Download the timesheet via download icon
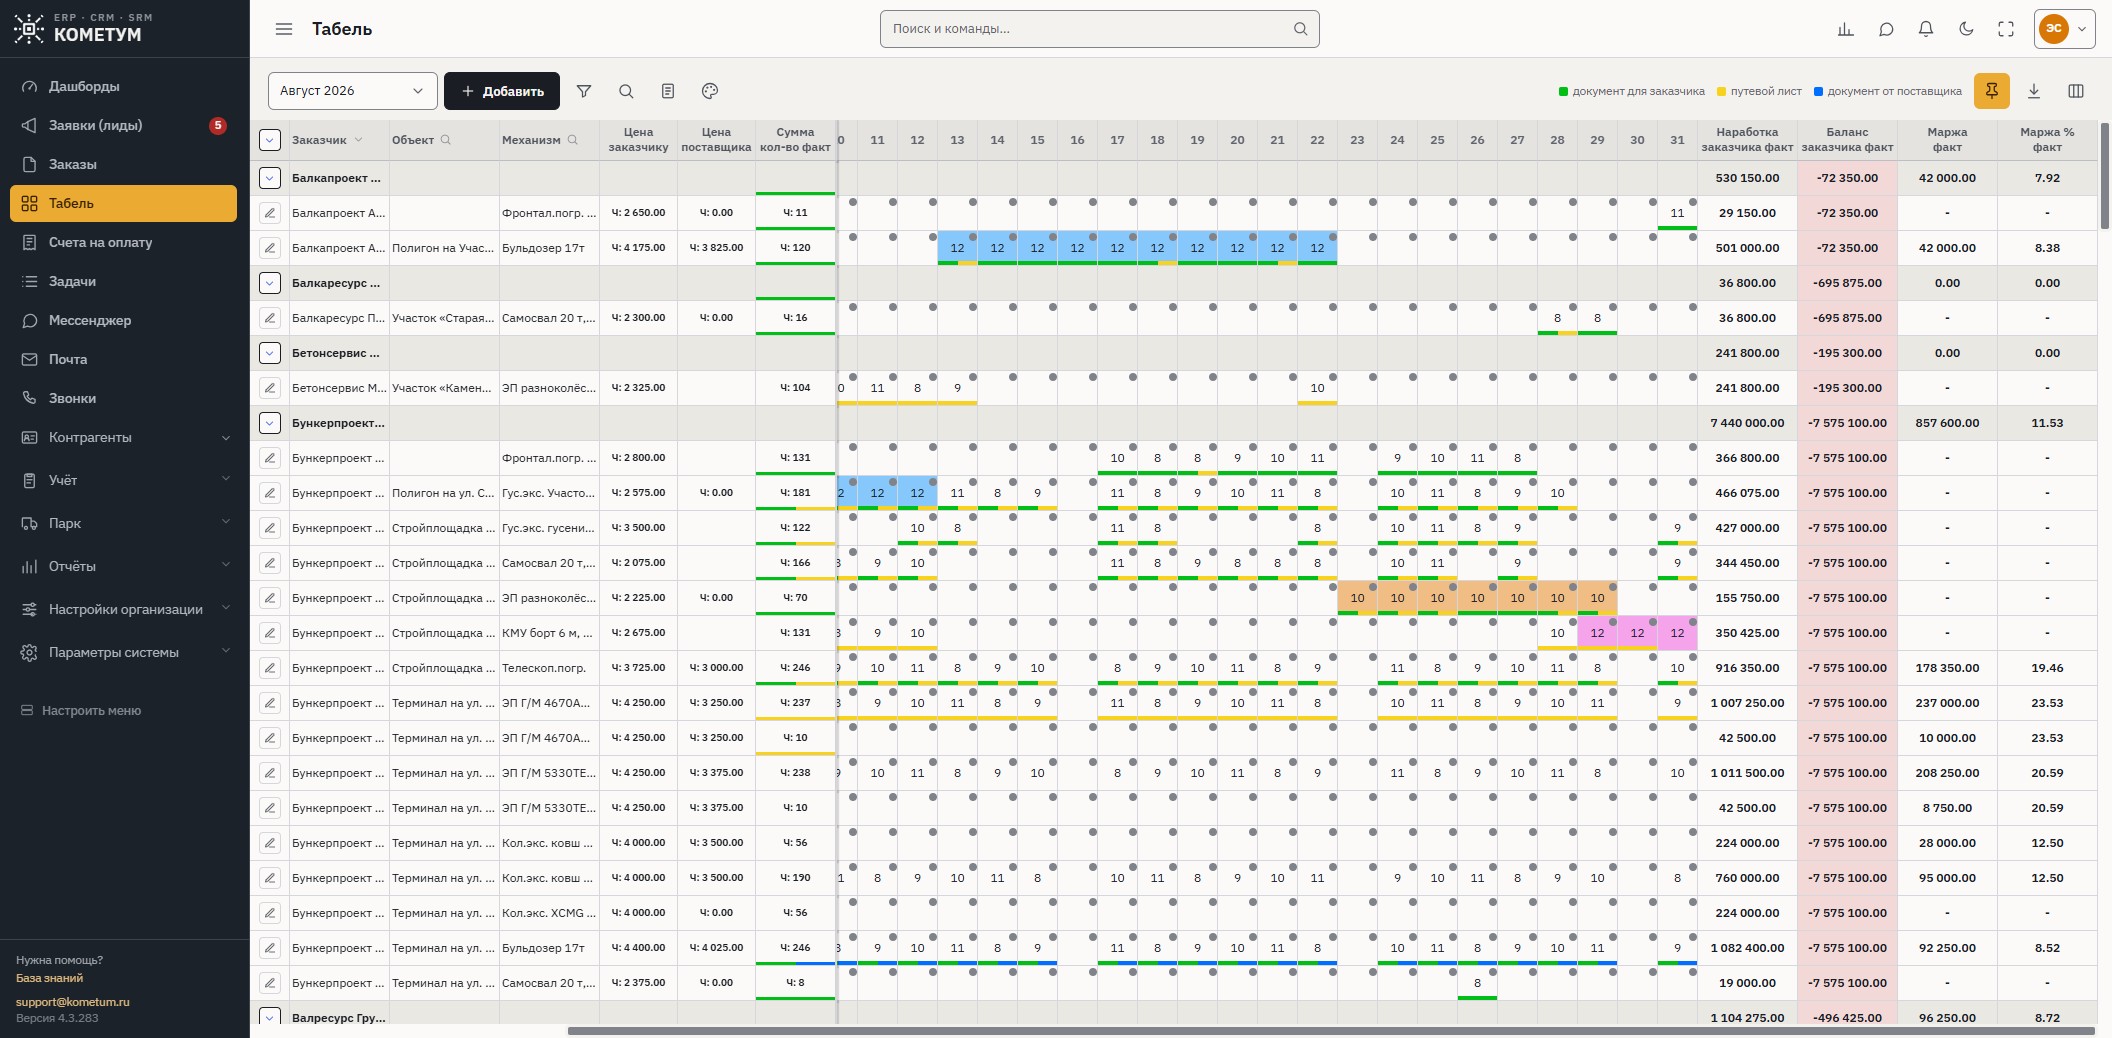Viewport: 2112px width, 1038px height. tap(2034, 91)
